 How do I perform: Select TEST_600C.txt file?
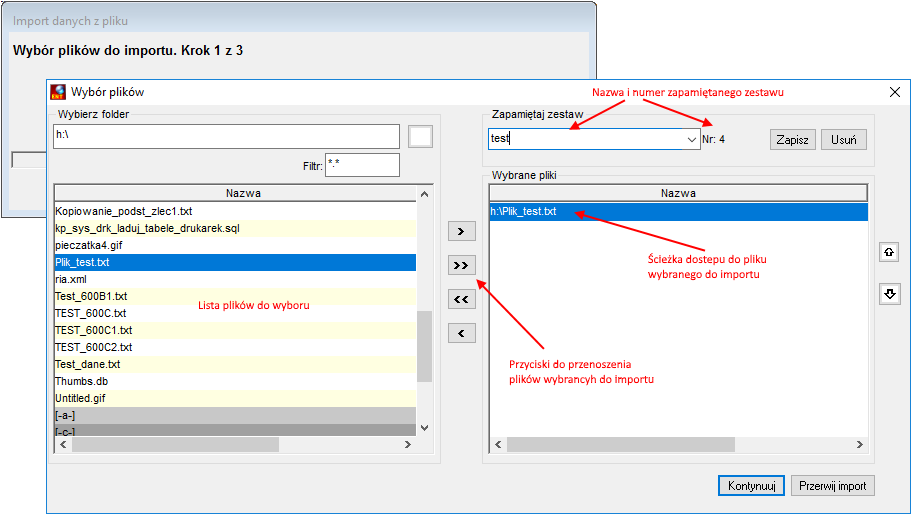pos(235,313)
